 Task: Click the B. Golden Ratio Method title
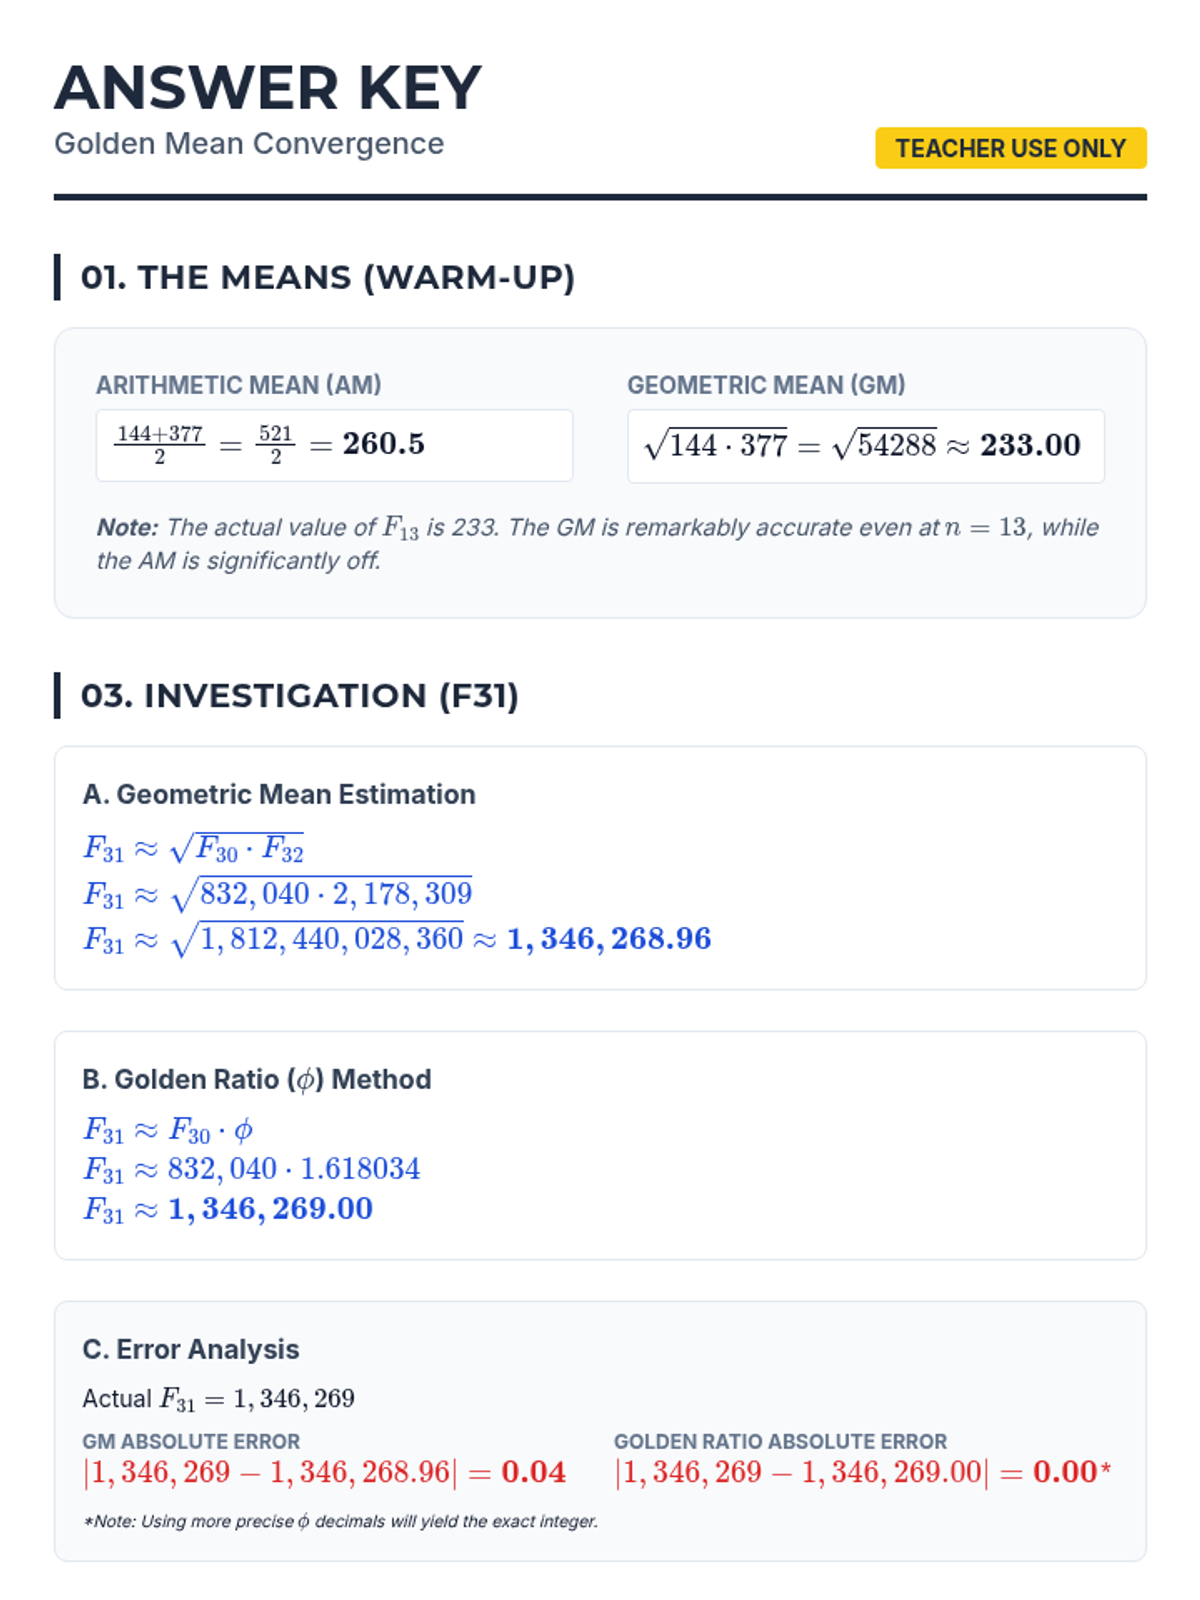(x=257, y=1079)
